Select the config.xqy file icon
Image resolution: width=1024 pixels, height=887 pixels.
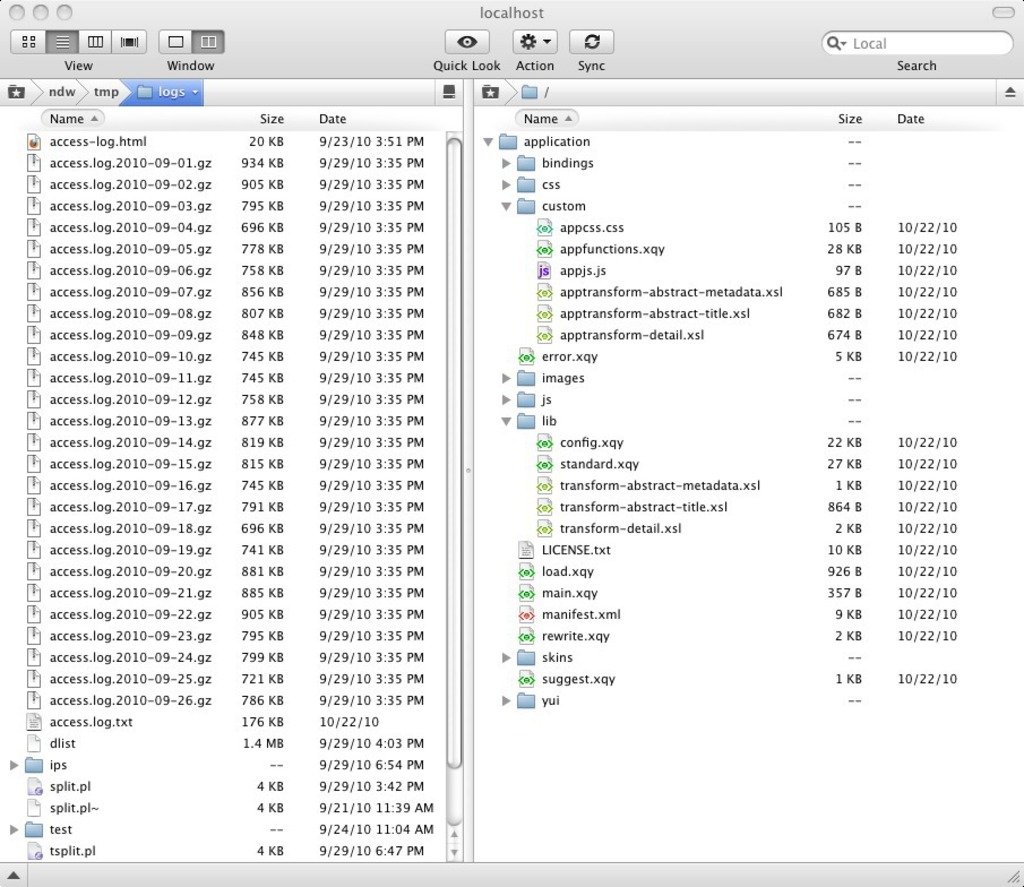(x=544, y=443)
